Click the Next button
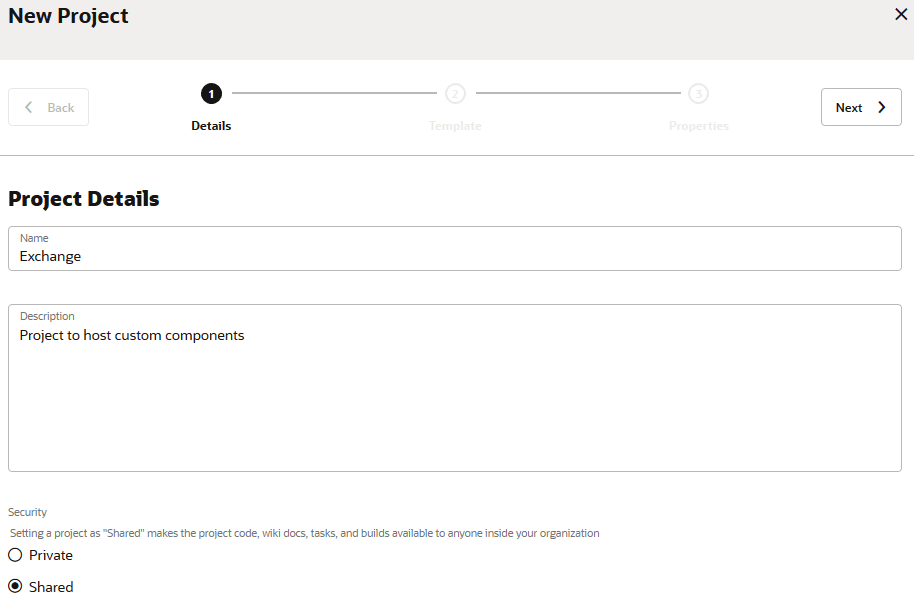 click(861, 107)
